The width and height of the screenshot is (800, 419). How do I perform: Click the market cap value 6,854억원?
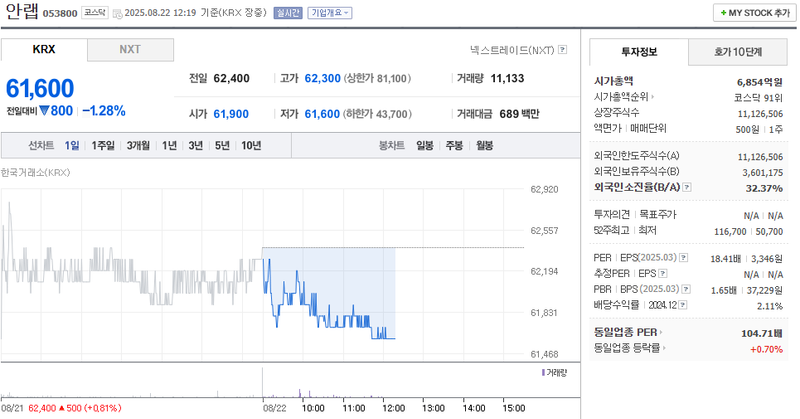point(760,82)
